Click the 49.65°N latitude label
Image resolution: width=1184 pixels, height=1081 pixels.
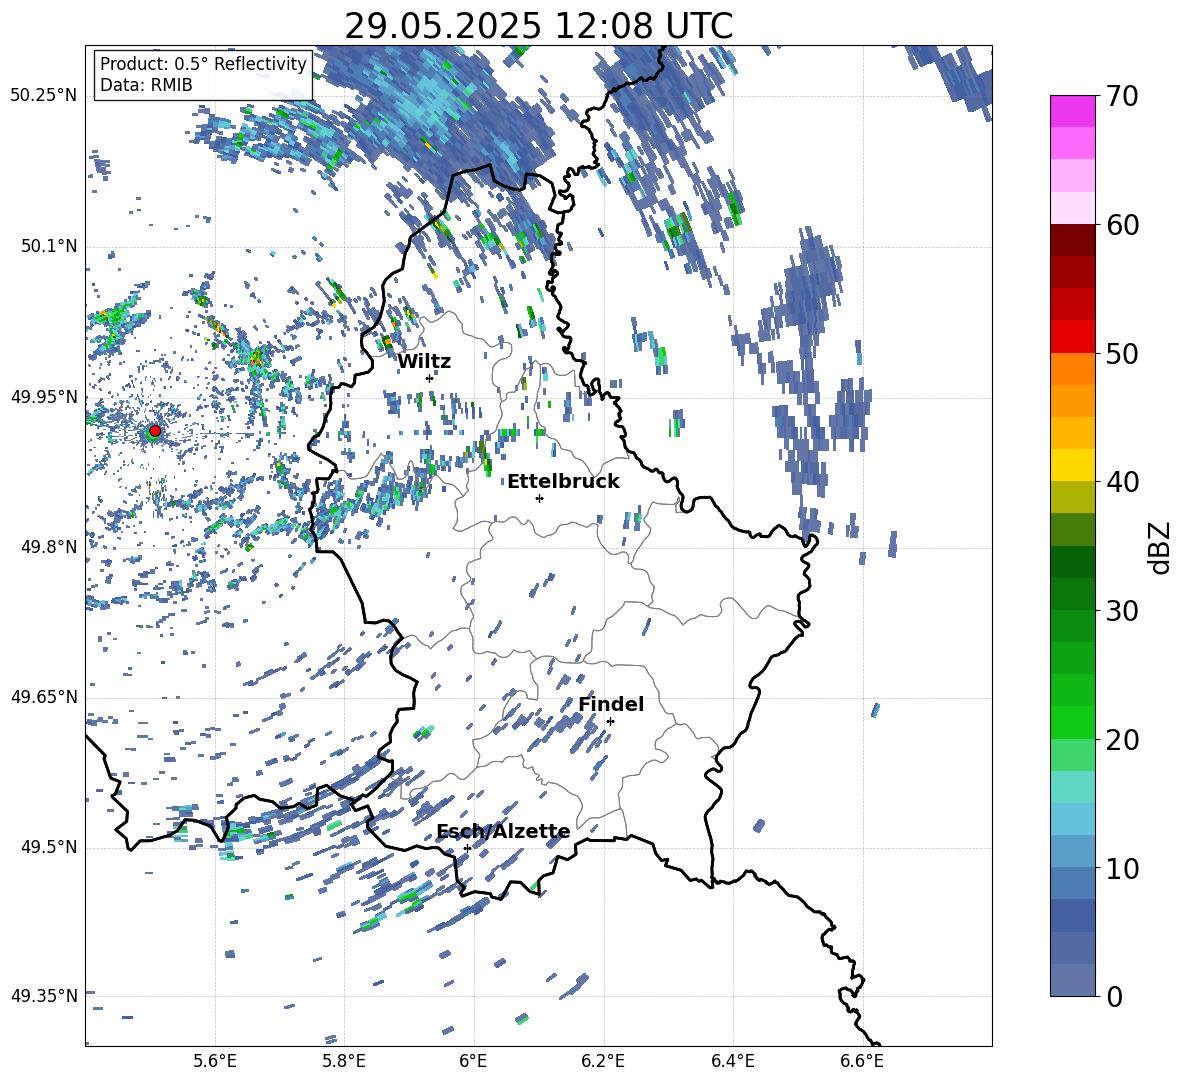click(44, 696)
